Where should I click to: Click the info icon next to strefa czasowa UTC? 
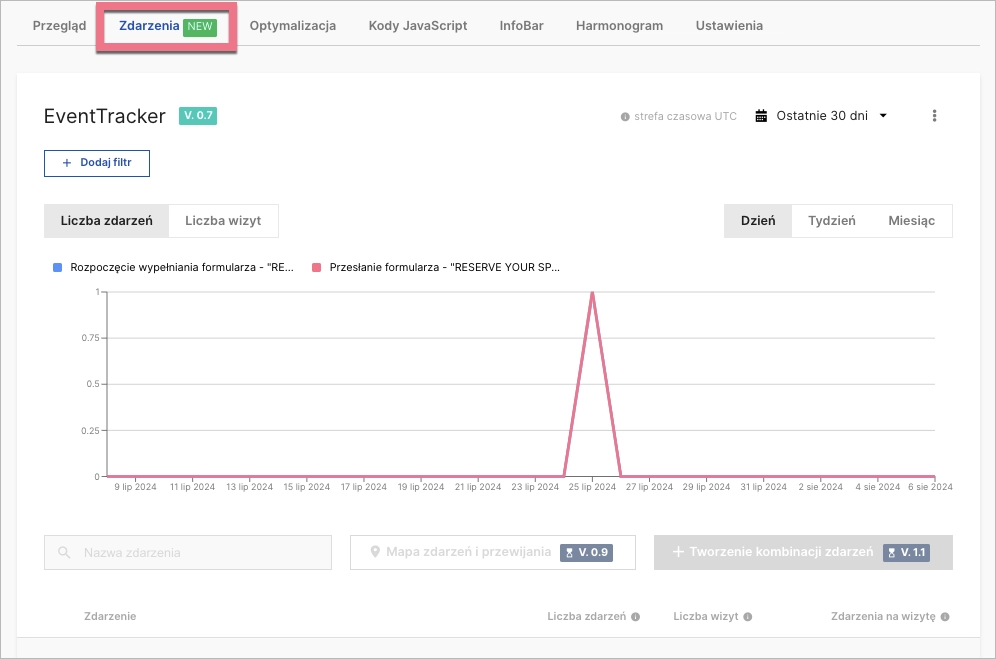click(625, 117)
